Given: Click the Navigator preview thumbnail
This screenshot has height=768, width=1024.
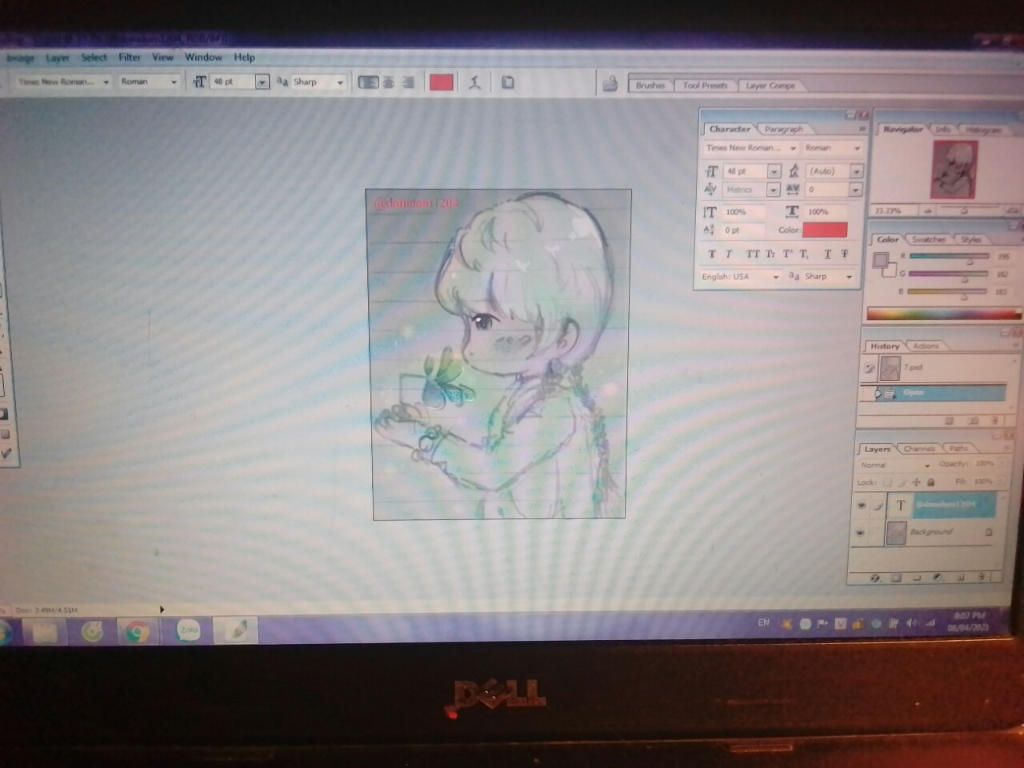Looking at the screenshot, I should tap(954, 170).
